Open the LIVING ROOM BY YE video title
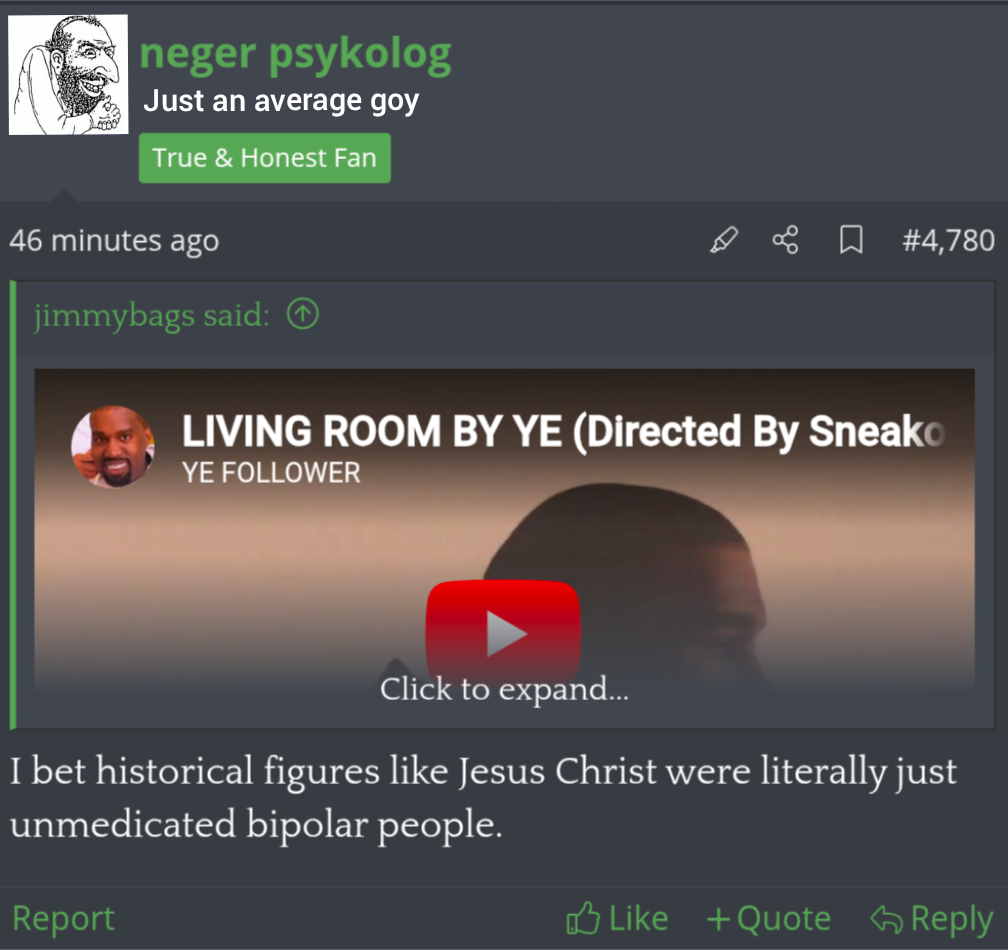The width and height of the screenshot is (1008, 950). point(564,431)
